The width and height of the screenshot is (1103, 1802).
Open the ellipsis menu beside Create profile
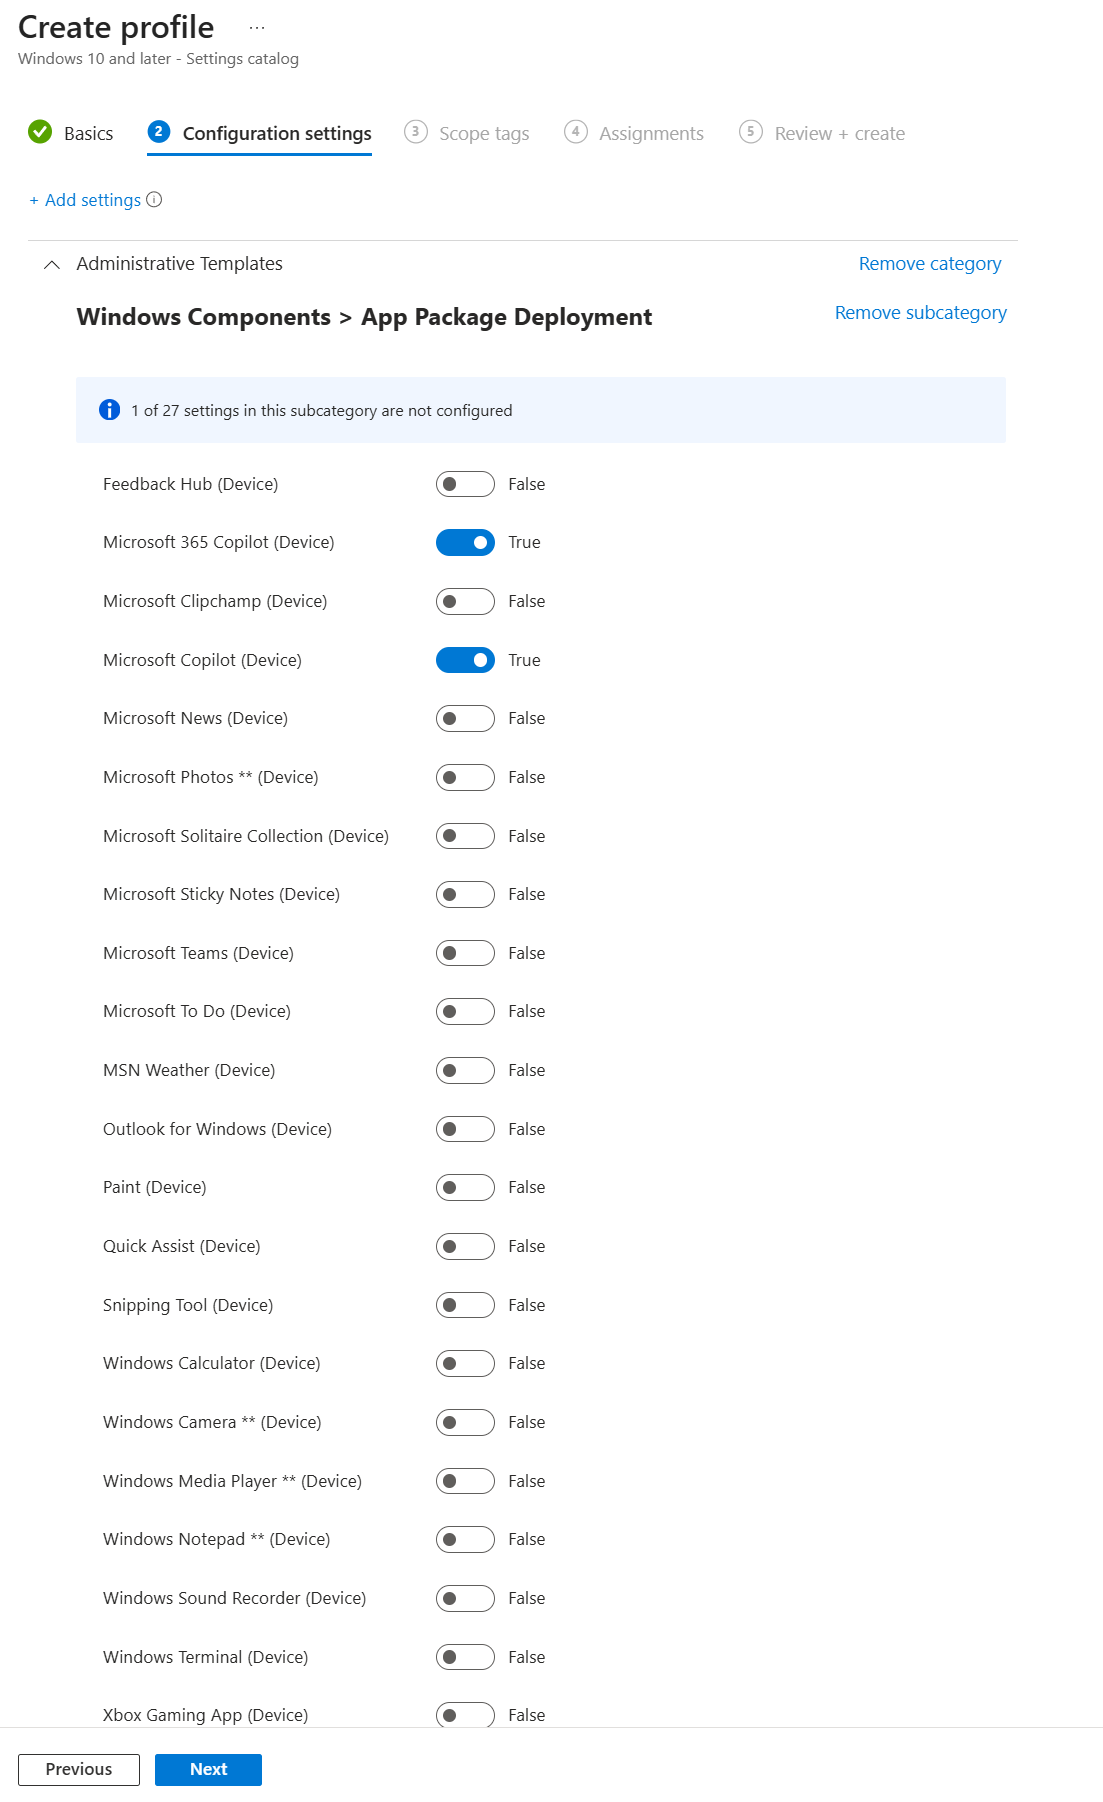[x=257, y=28]
